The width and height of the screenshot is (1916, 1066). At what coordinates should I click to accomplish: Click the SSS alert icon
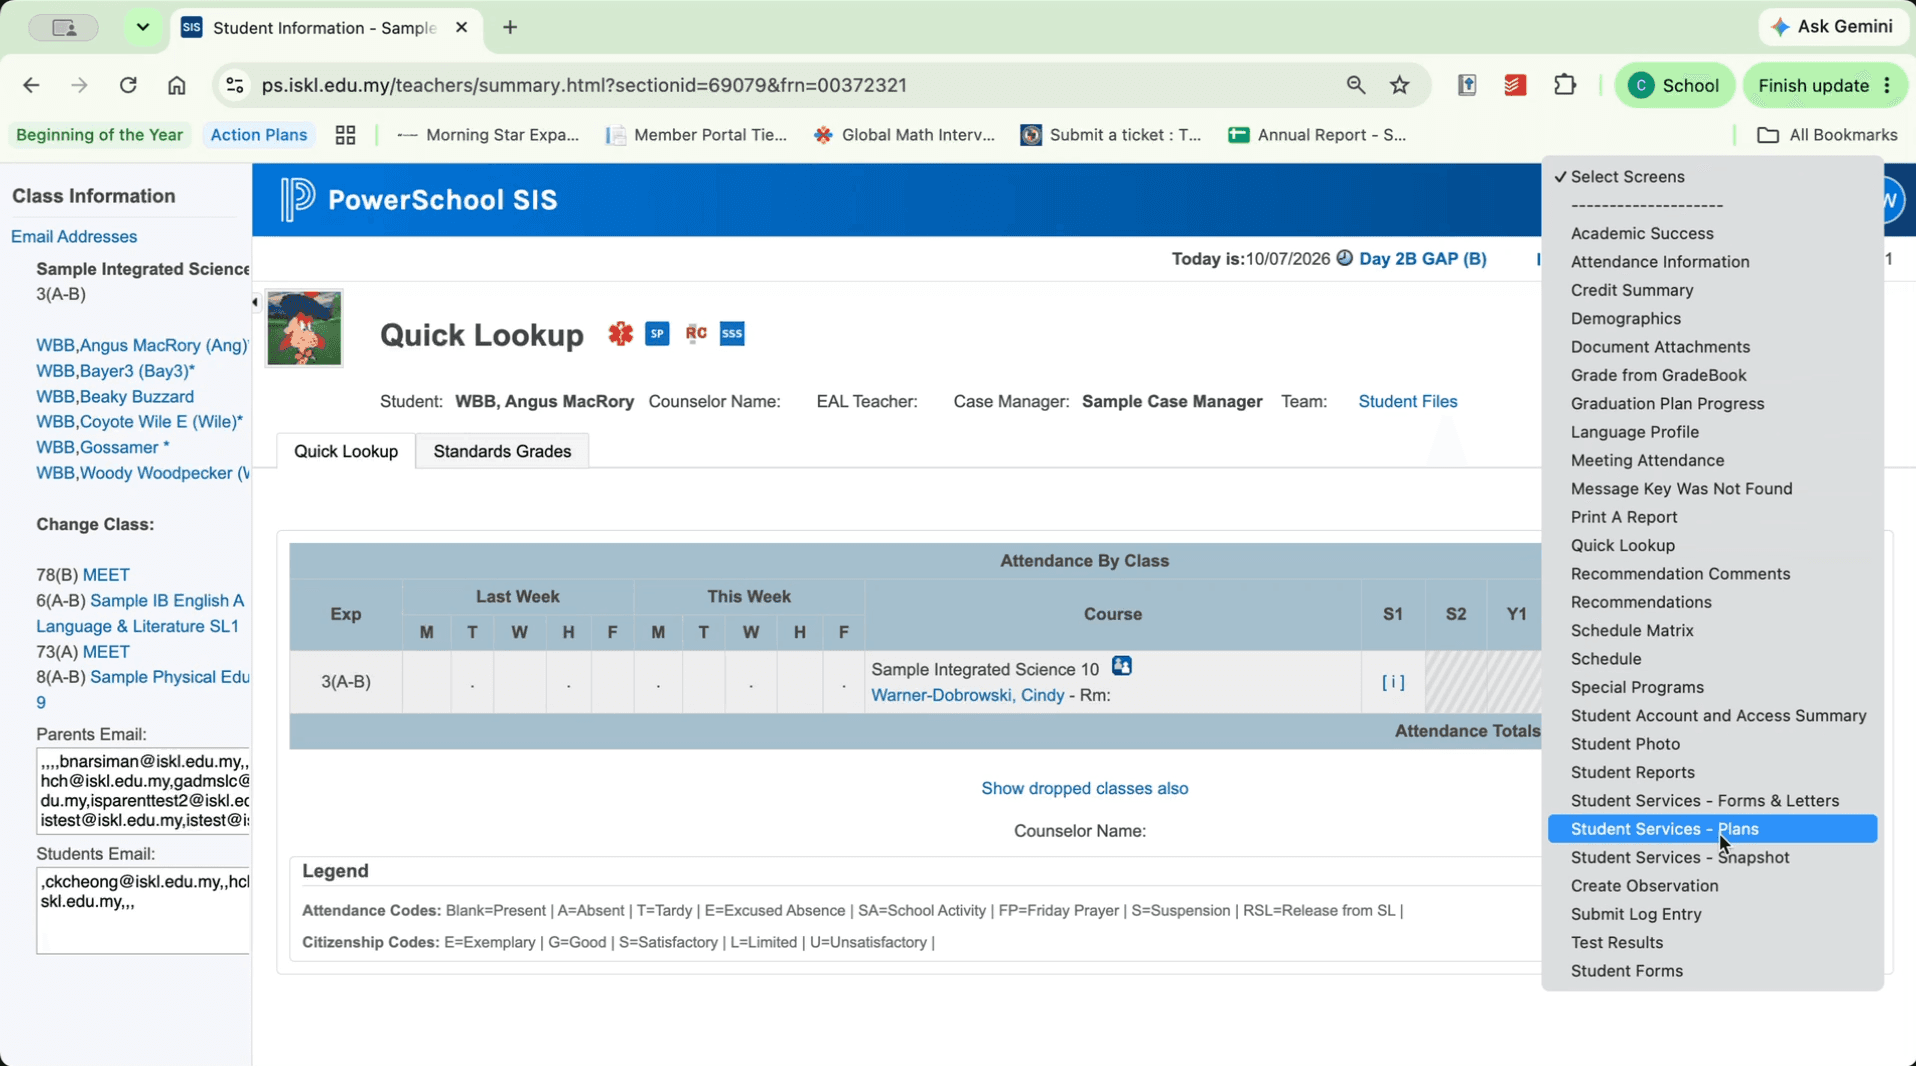(x=732, y=334)
